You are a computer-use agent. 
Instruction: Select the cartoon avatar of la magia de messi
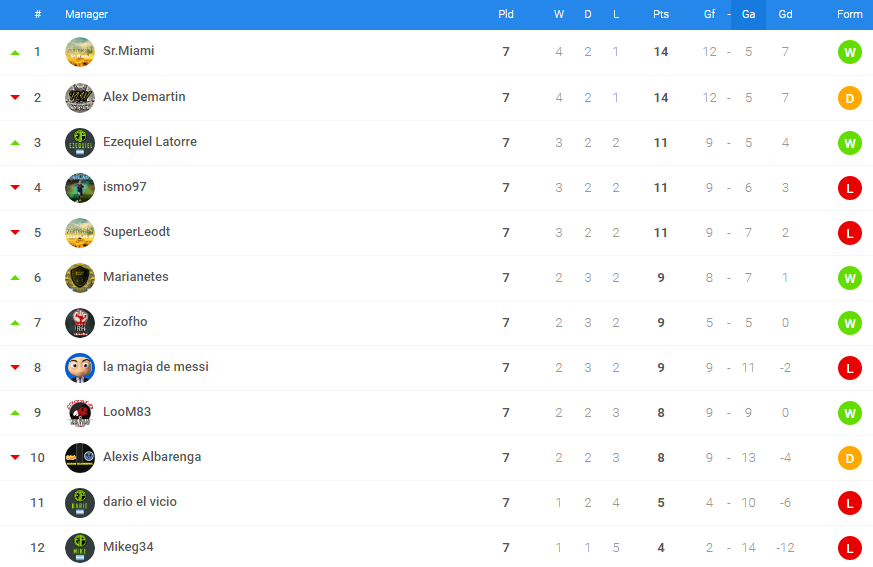coord(80,368)
